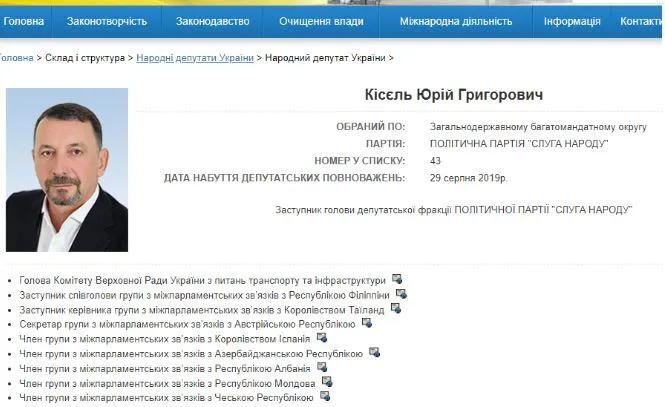Click Член групи Республікою Албанія text
The width and height of the screenshot is (665, 407).
(x=165, y=368)
